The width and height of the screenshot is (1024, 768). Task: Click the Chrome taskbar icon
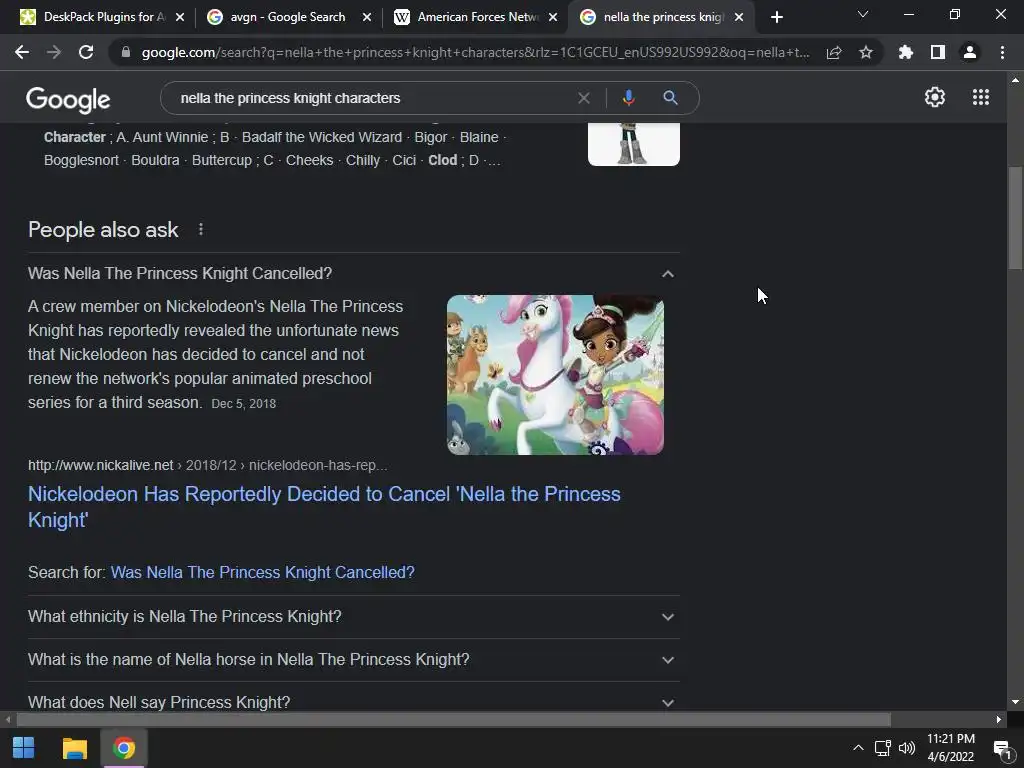[x=124, y=748]
